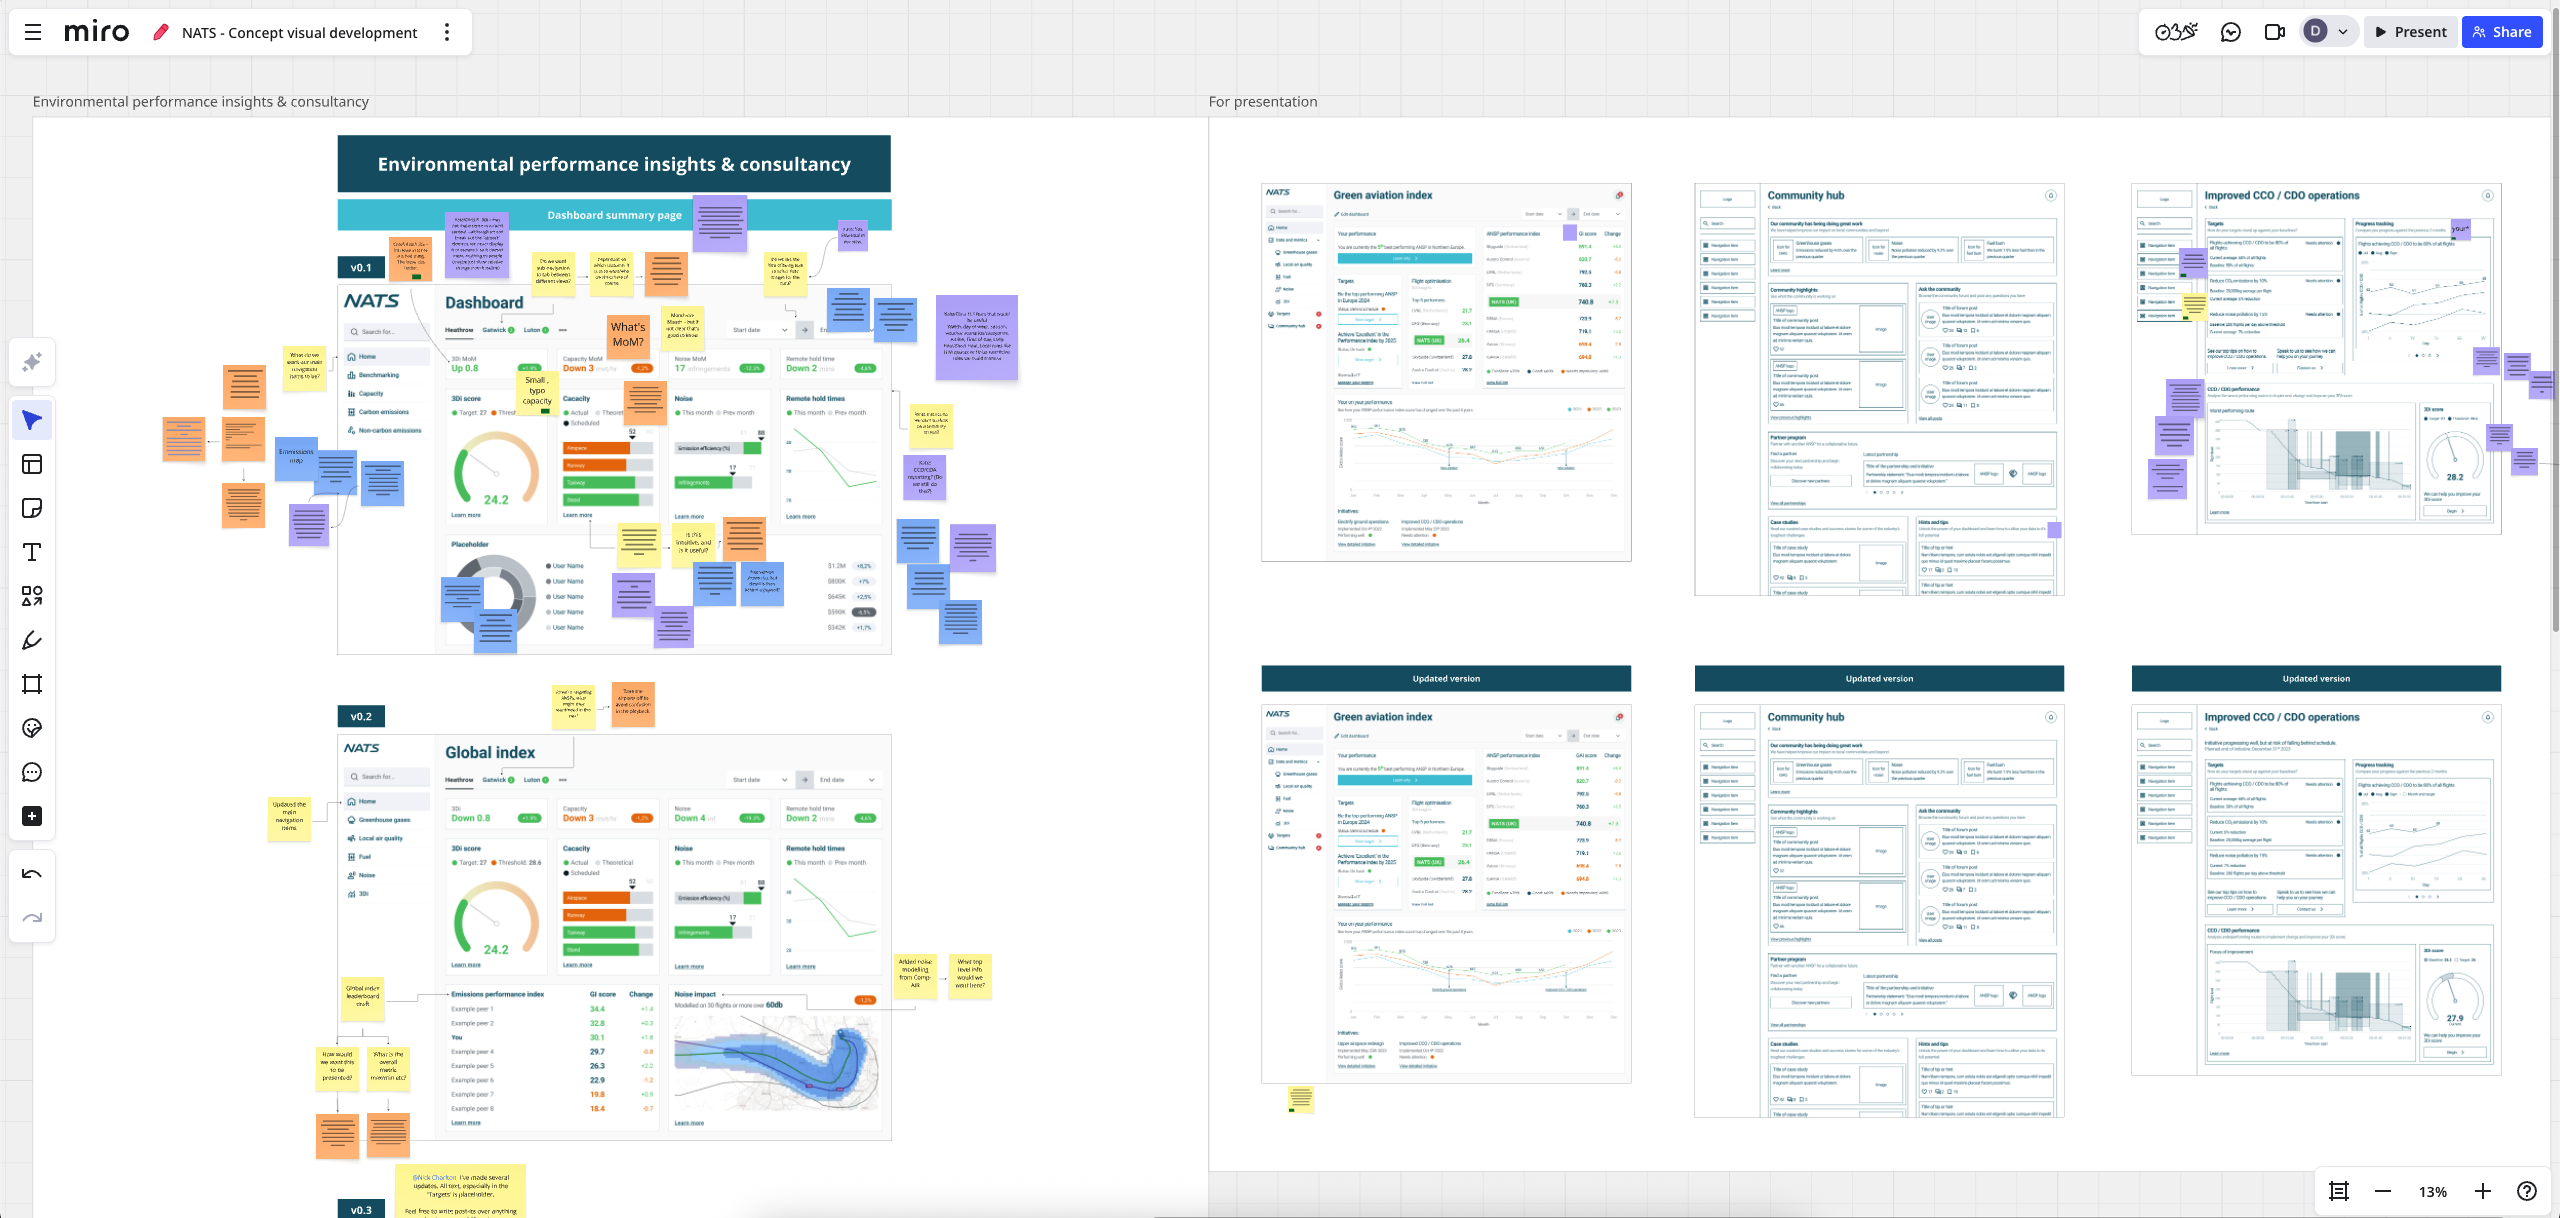2560x1218 pixels.
Task: Select the sticky note tool
Action: click(x=32, y=508)
